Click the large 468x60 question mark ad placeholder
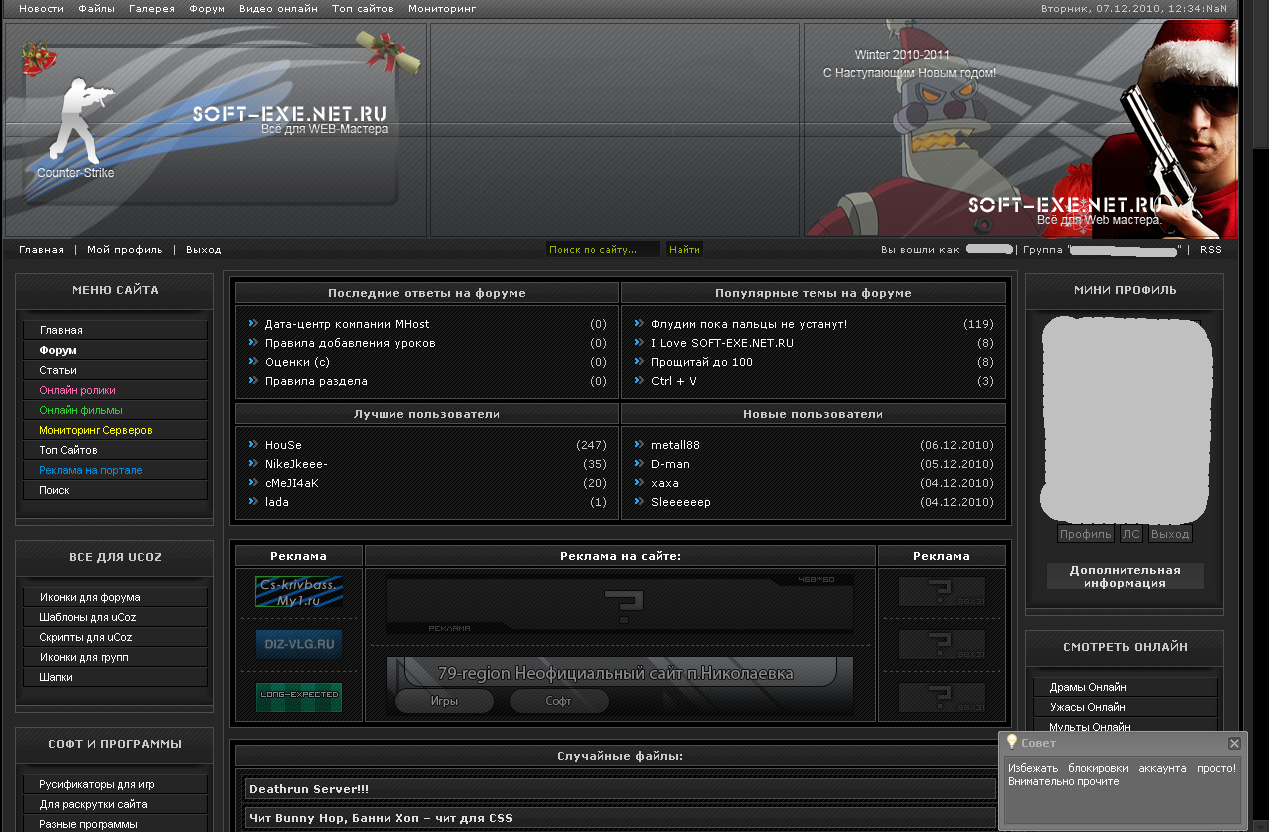 pos(620,604)
